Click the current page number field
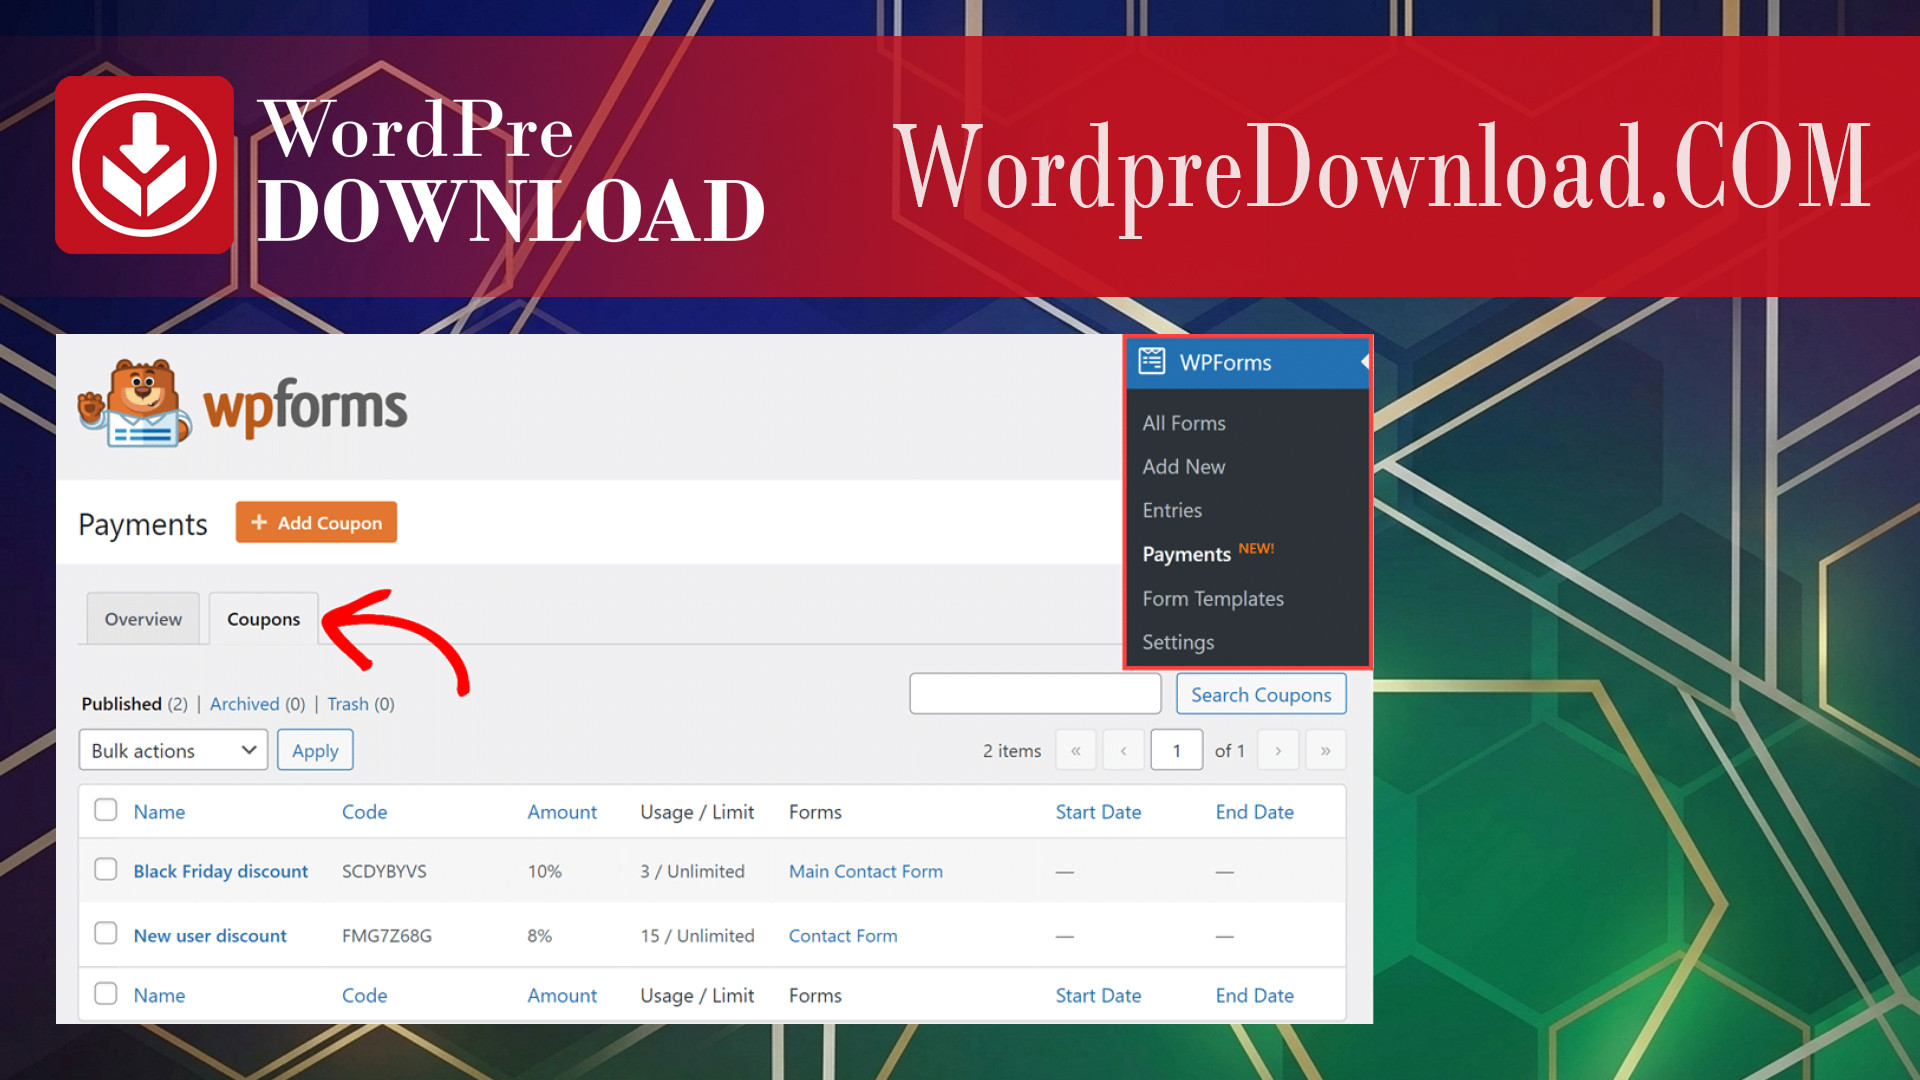This screenshot has width=1920, height=1080. tap(1176, 750)
